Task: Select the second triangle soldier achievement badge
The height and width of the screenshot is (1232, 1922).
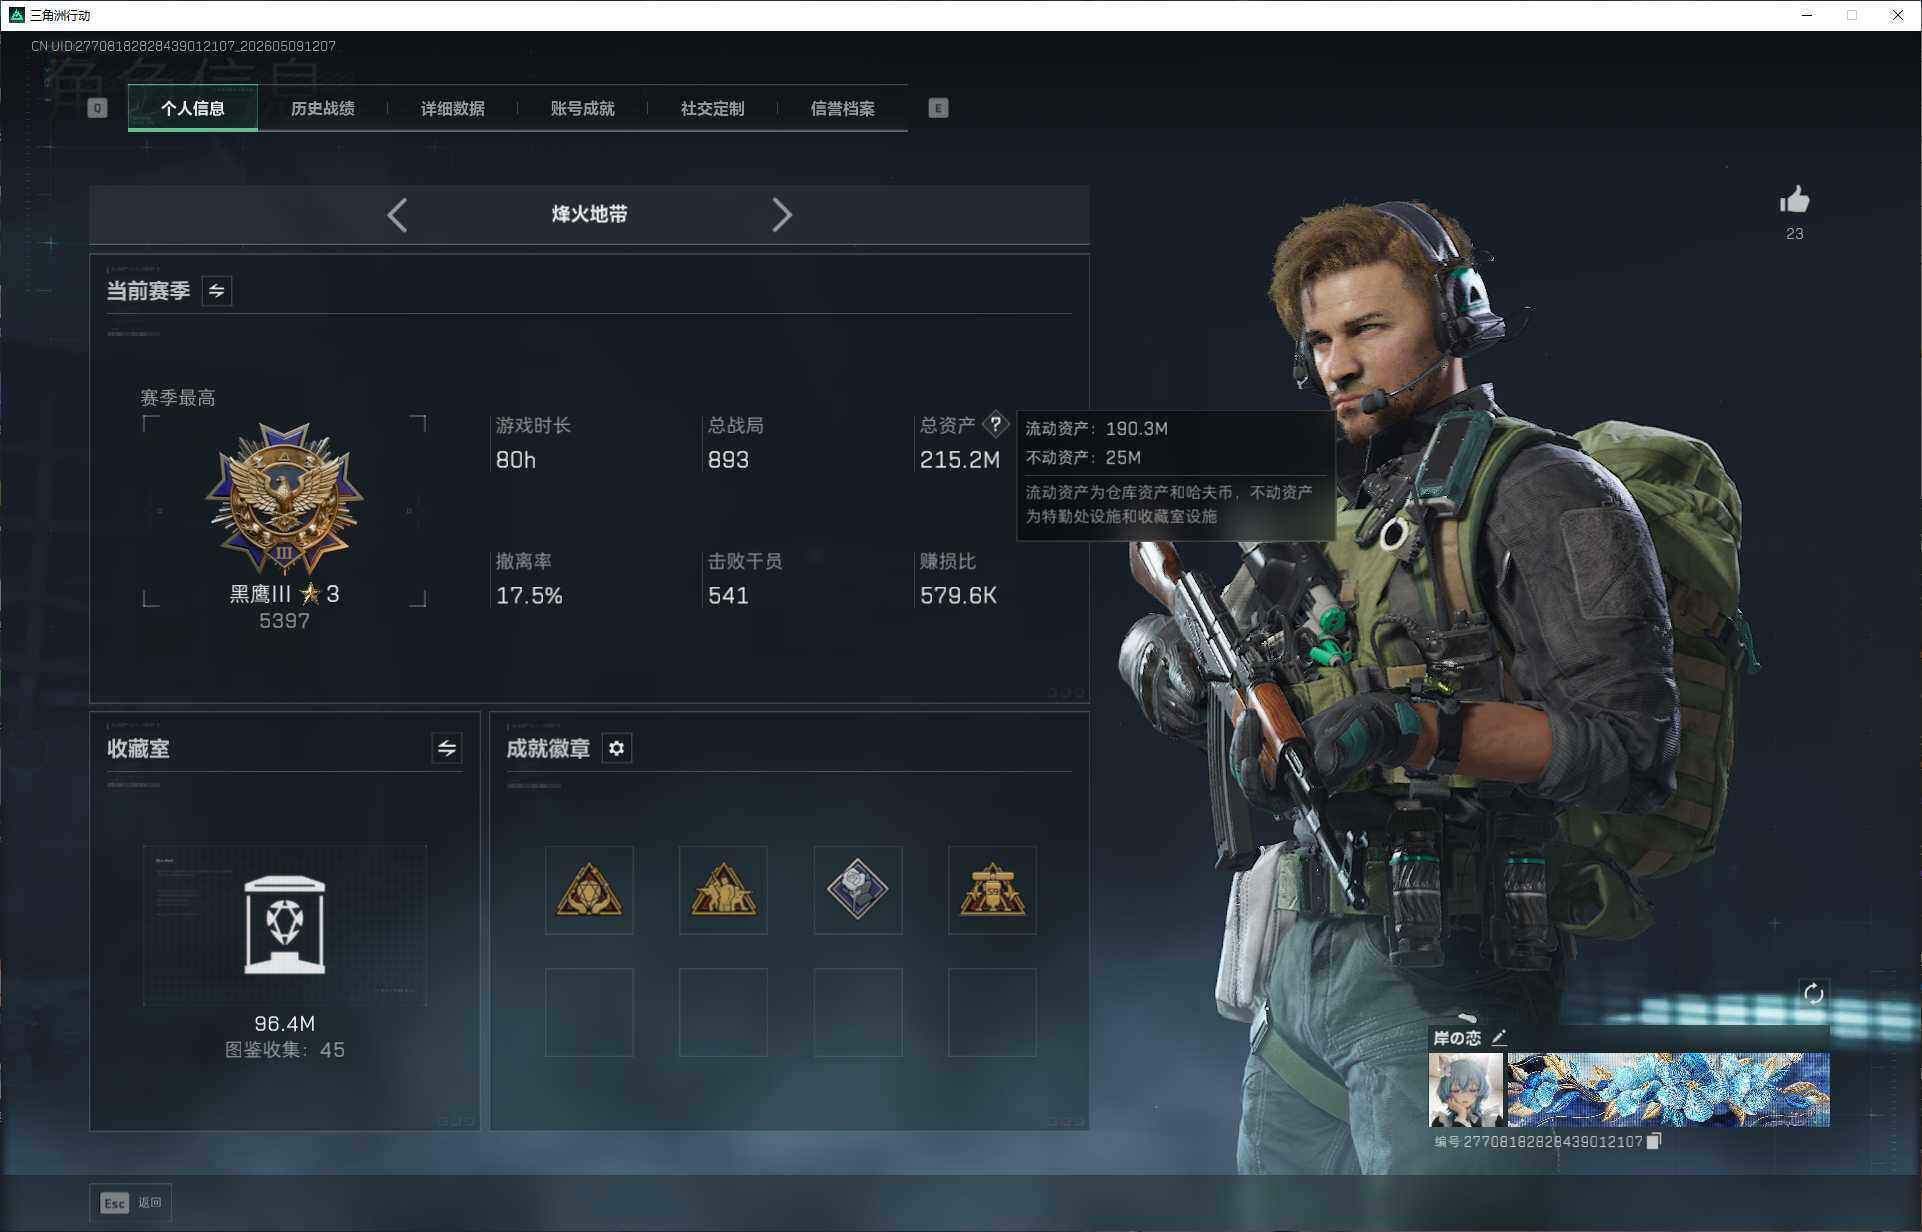Action: click(723, 890)
